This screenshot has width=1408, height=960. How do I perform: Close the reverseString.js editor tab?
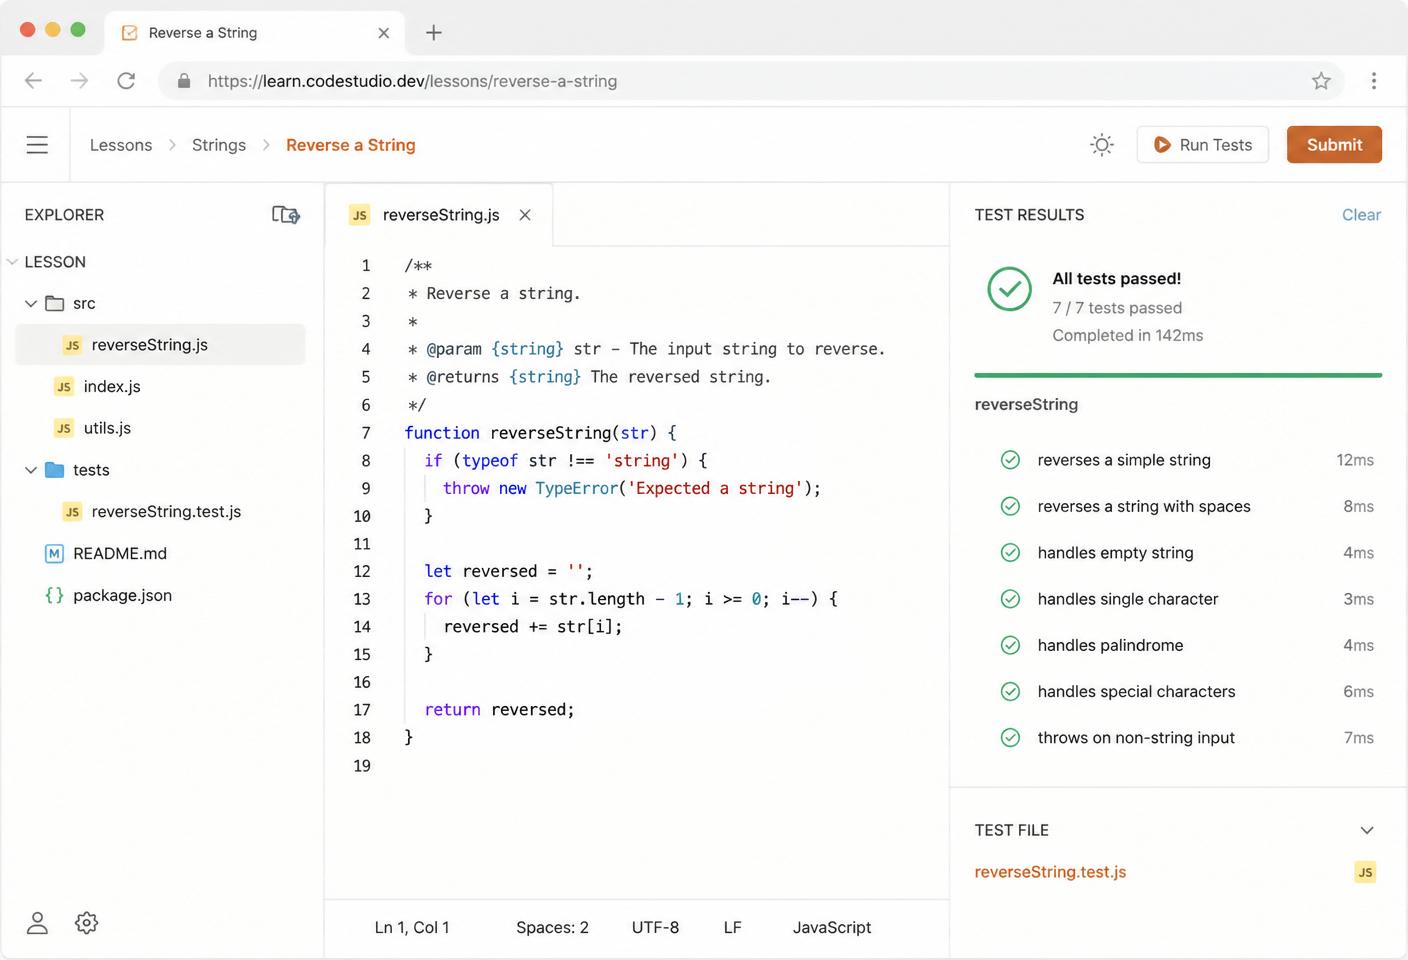coord(525,215)
